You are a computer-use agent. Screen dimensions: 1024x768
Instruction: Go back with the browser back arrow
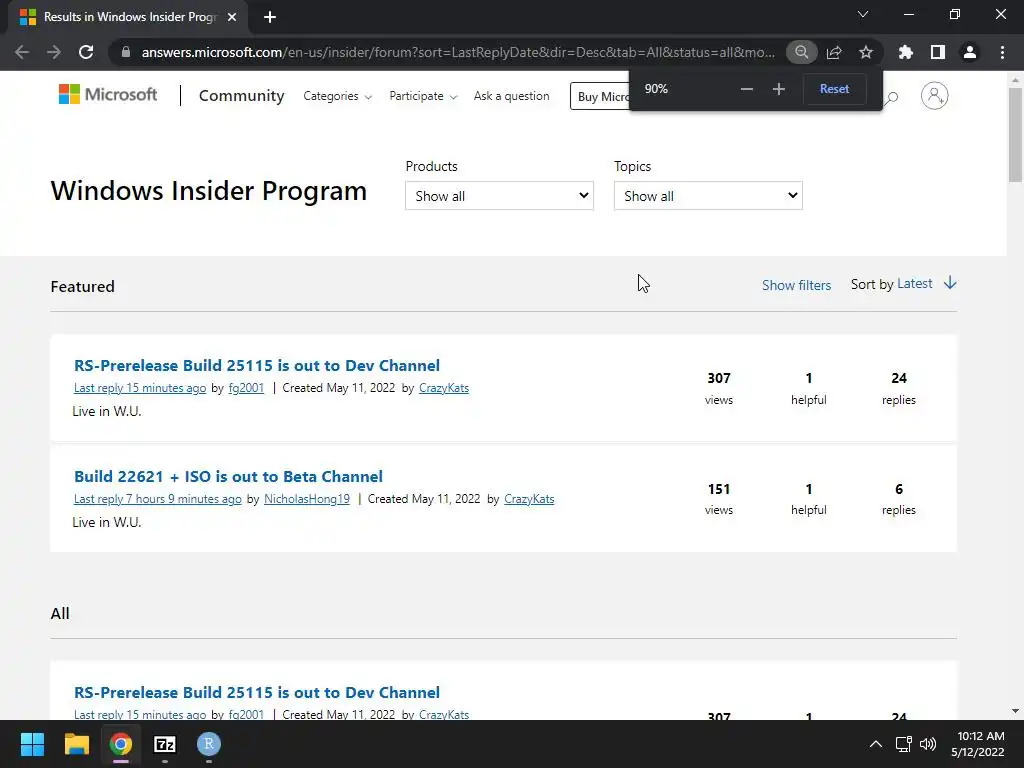(x=22, y=52)
